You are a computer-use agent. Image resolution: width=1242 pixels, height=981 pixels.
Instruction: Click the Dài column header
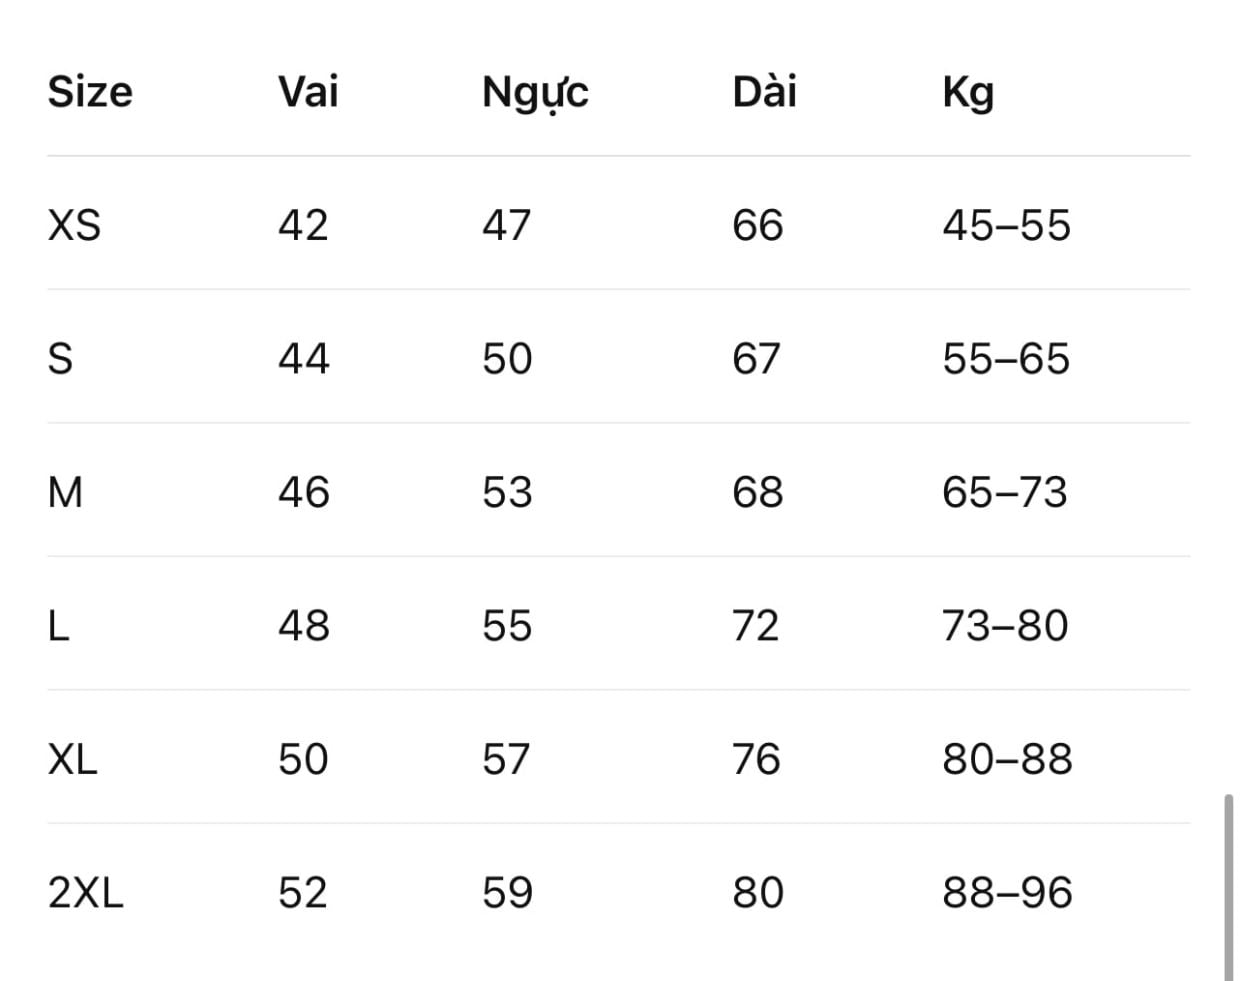[764, 92]
